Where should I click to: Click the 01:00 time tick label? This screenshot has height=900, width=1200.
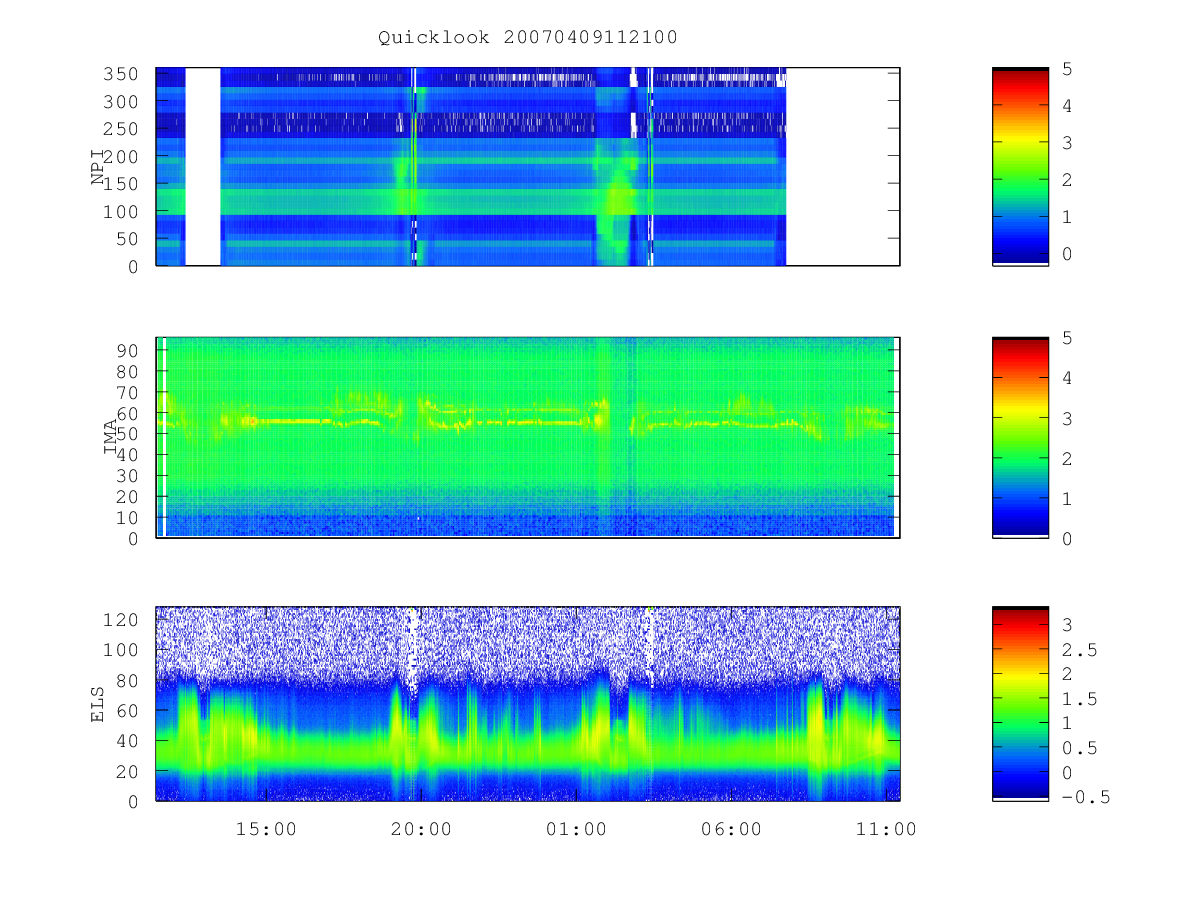(x=577, y=829)
